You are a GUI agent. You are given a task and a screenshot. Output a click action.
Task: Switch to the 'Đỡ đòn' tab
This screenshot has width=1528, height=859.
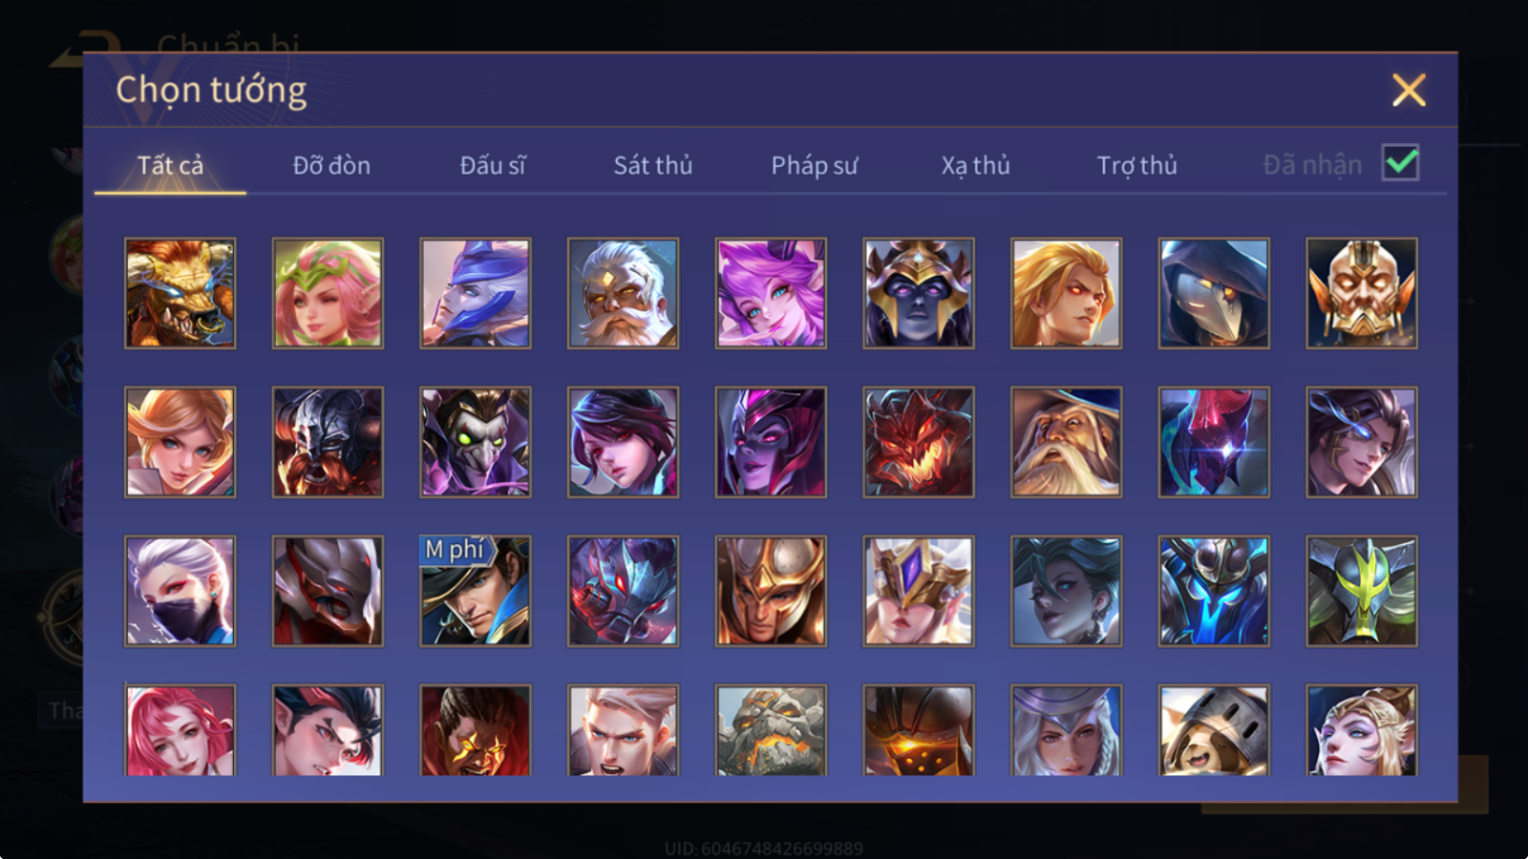331,165
